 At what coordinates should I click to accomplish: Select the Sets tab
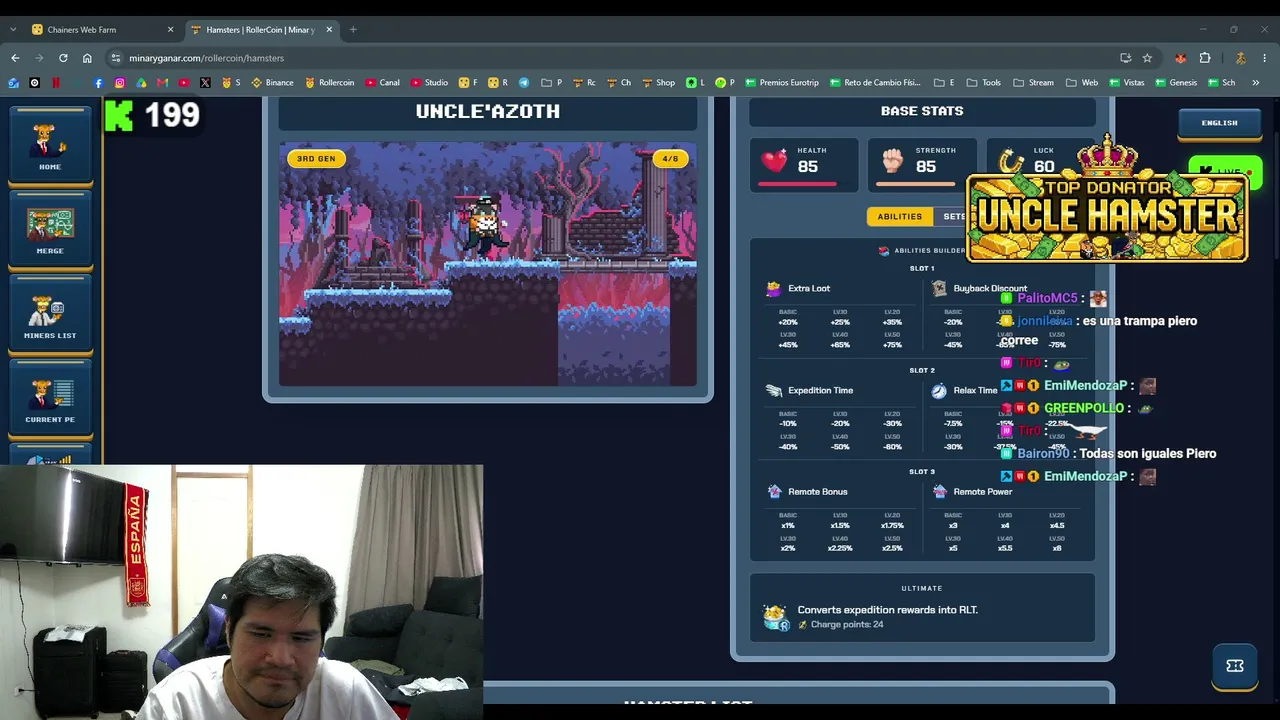click(x=954, y=217)
